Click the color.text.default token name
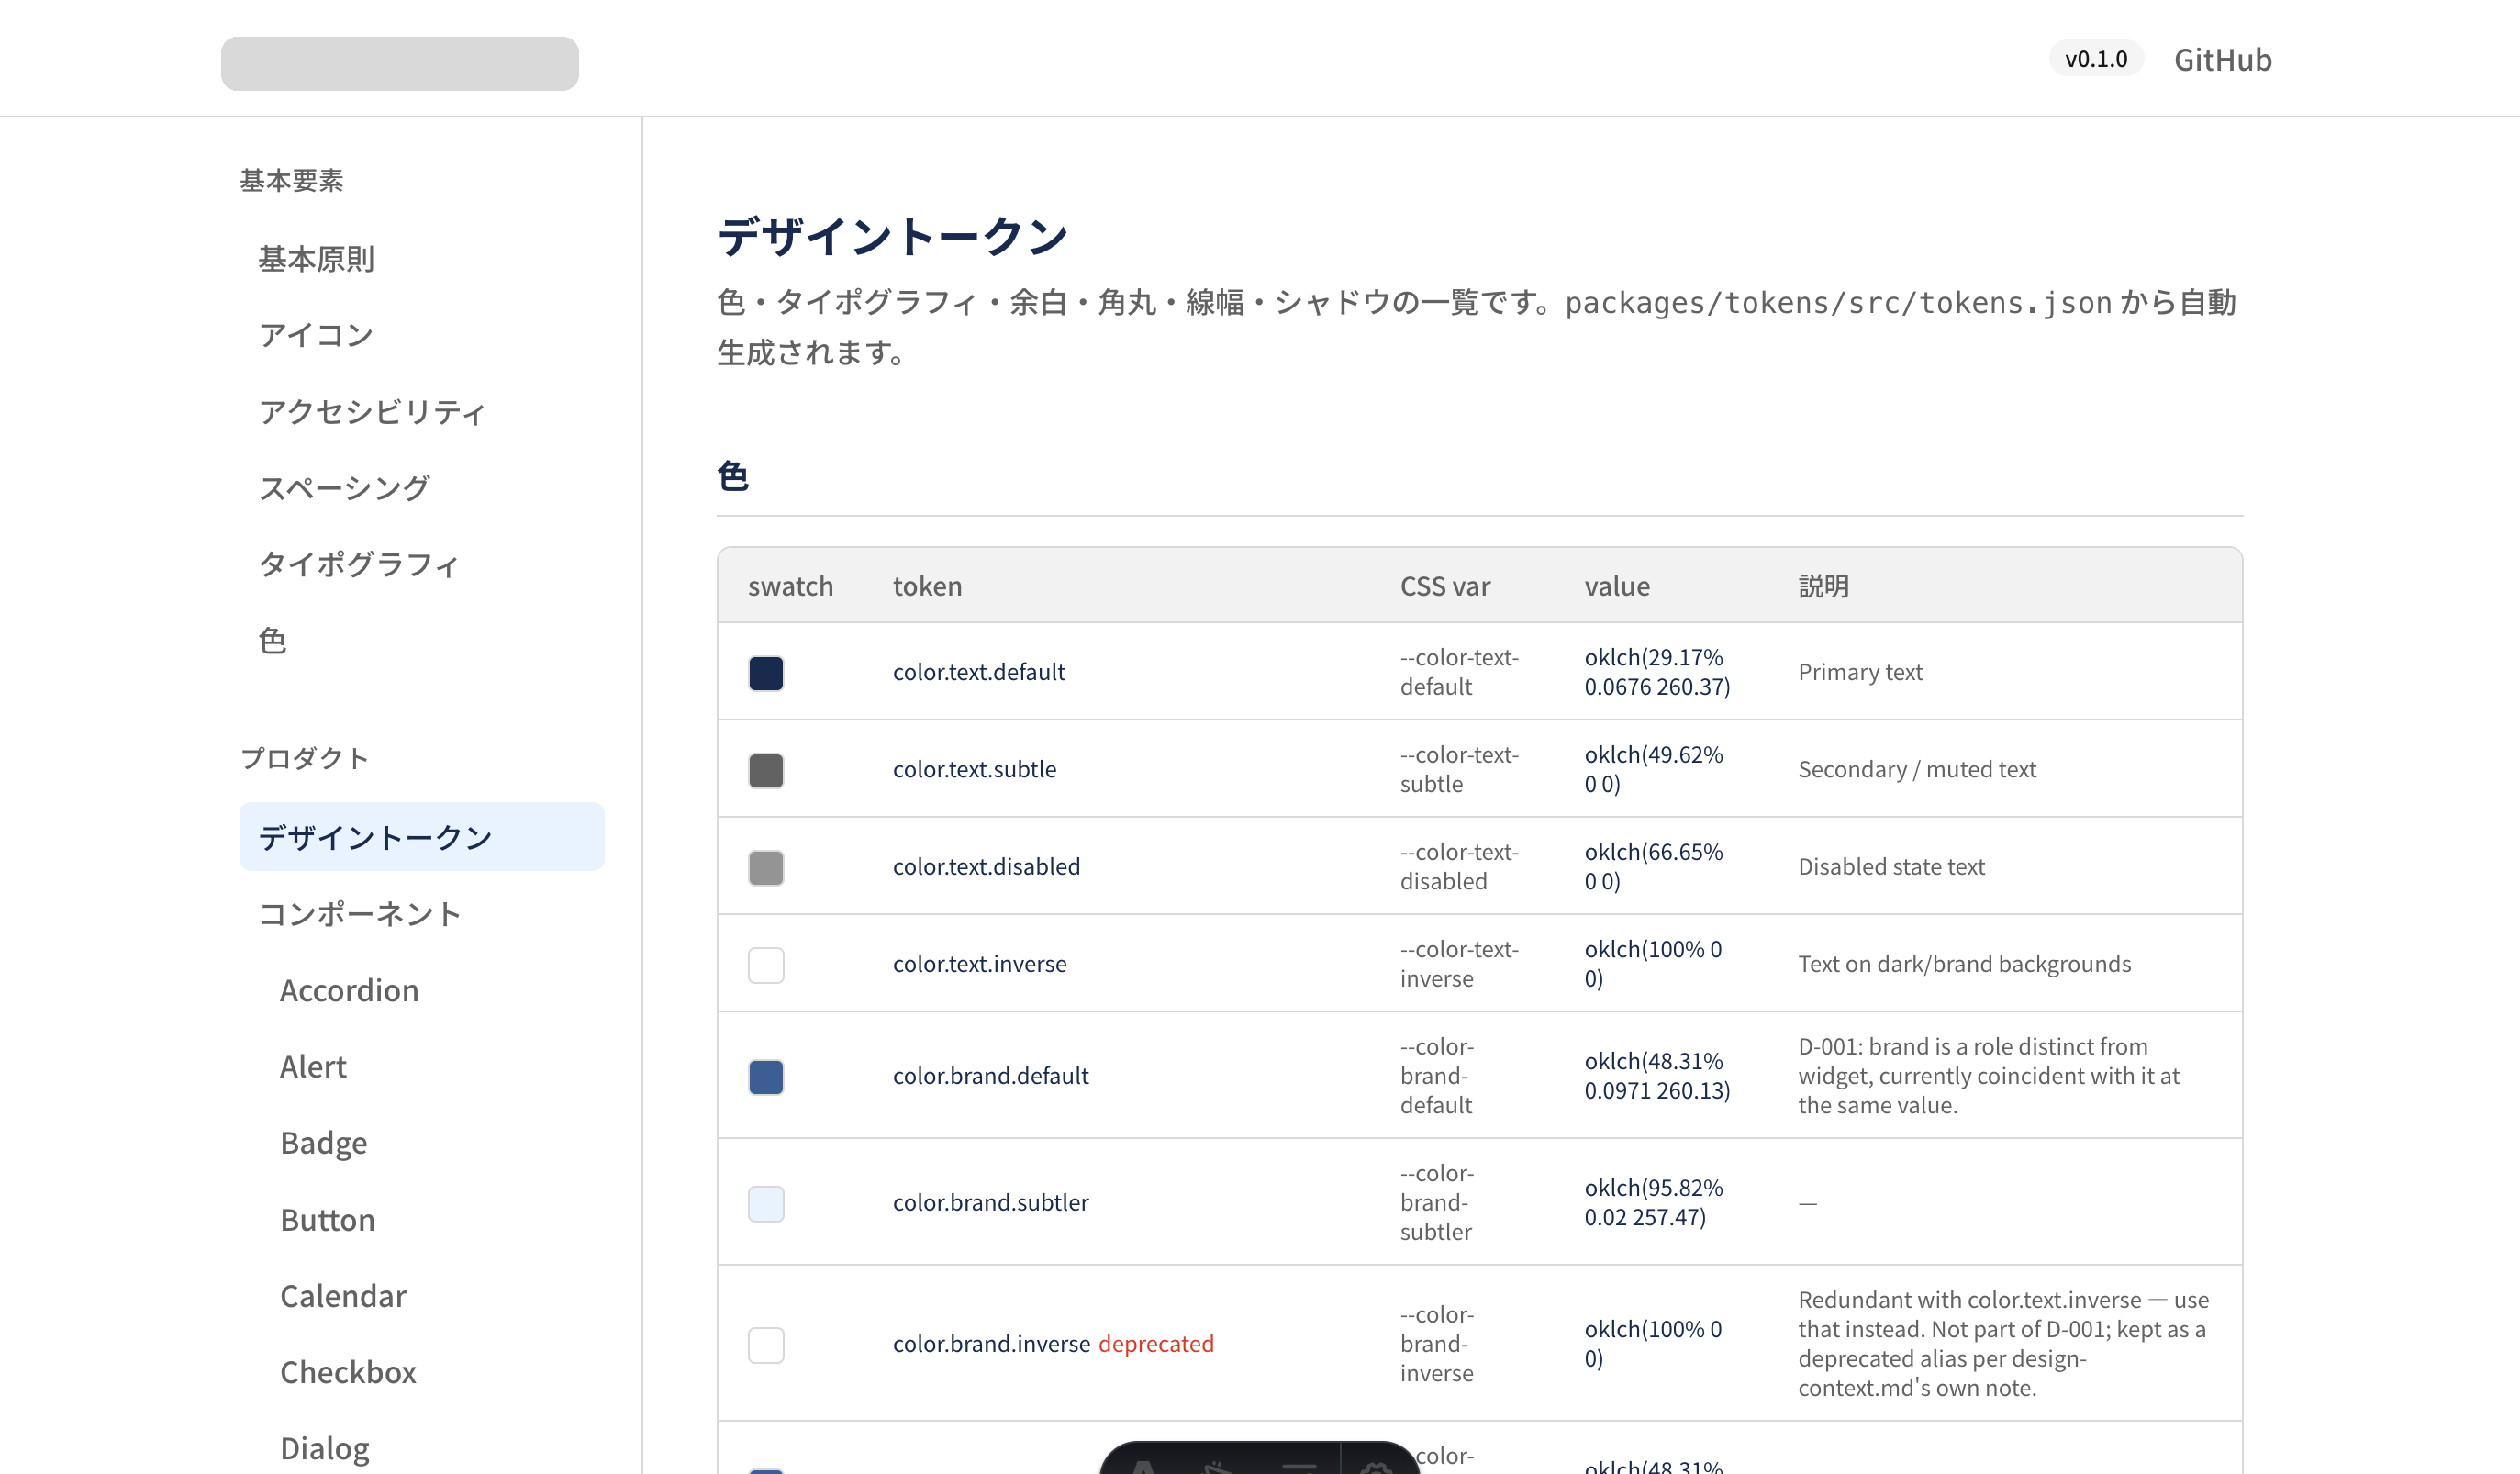This screenshot has height=1474, width=2520. pyautogui.click(x=979, y=672)
